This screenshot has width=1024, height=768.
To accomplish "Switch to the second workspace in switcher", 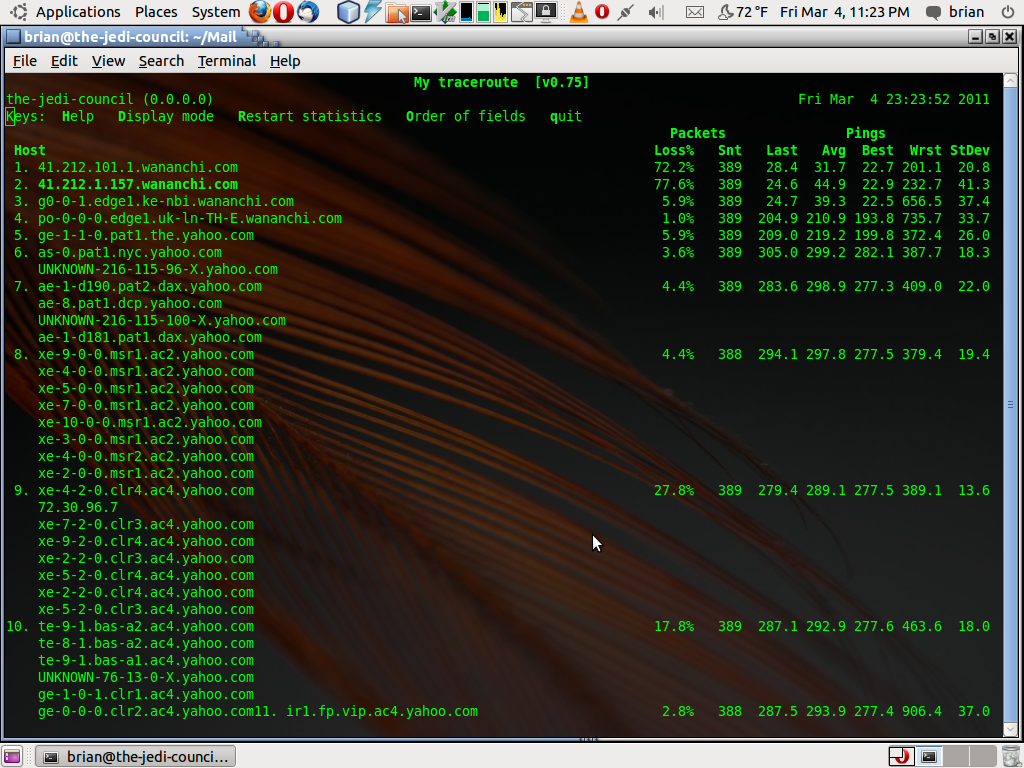I will pyautogui.click(x=929, y=756).
